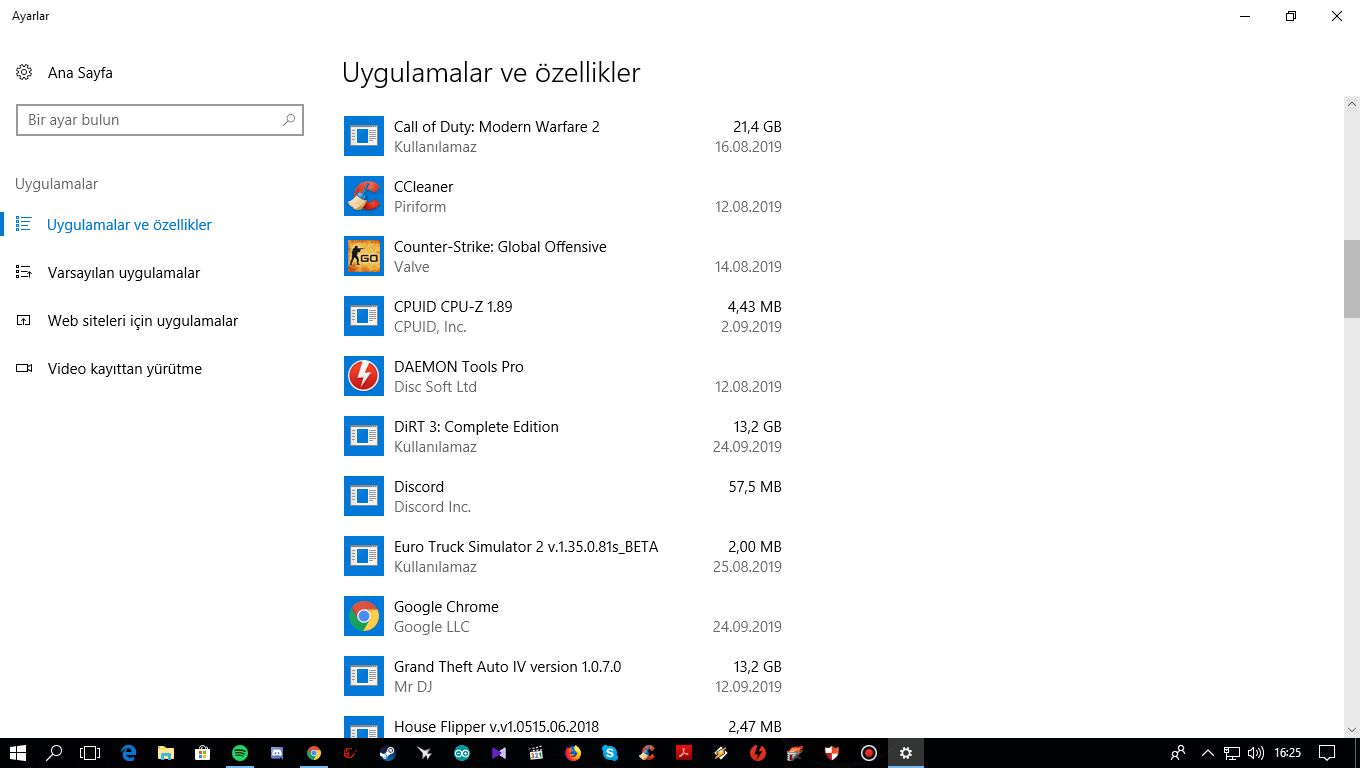Select the DiRT 3: Complete Edition app icon
The width and height of the screenshot is (1360, 768).
pyautogui.click(x=364, y=436)
